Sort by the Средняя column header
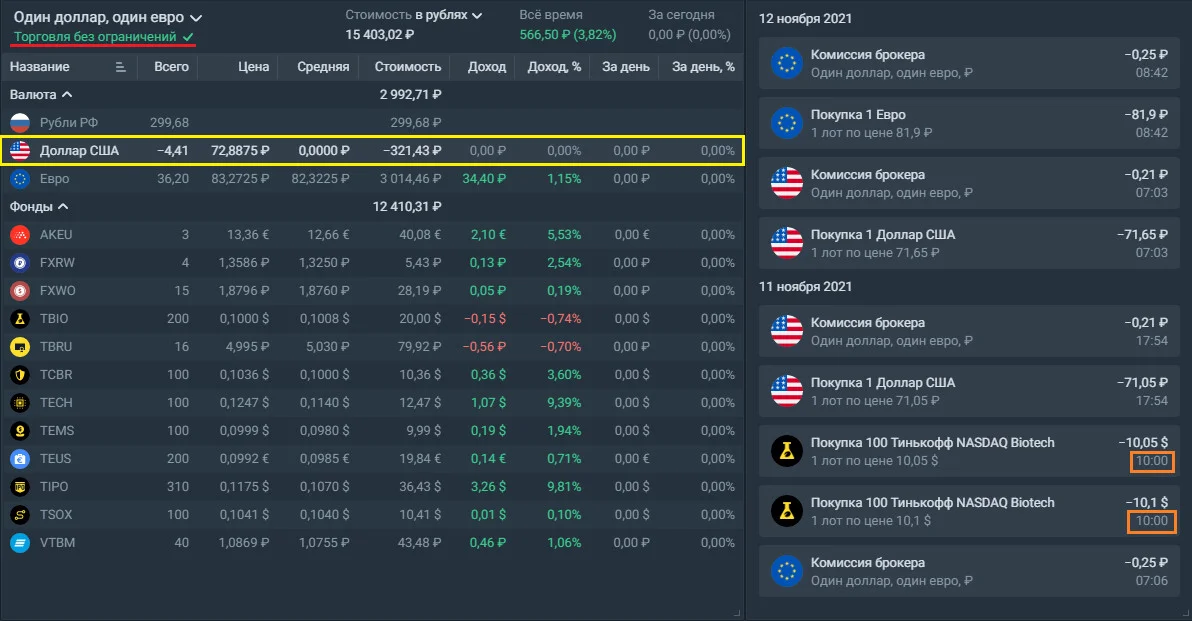This screenshot has height=621, width=1192. pyautogui.click(x=323, y=67)
